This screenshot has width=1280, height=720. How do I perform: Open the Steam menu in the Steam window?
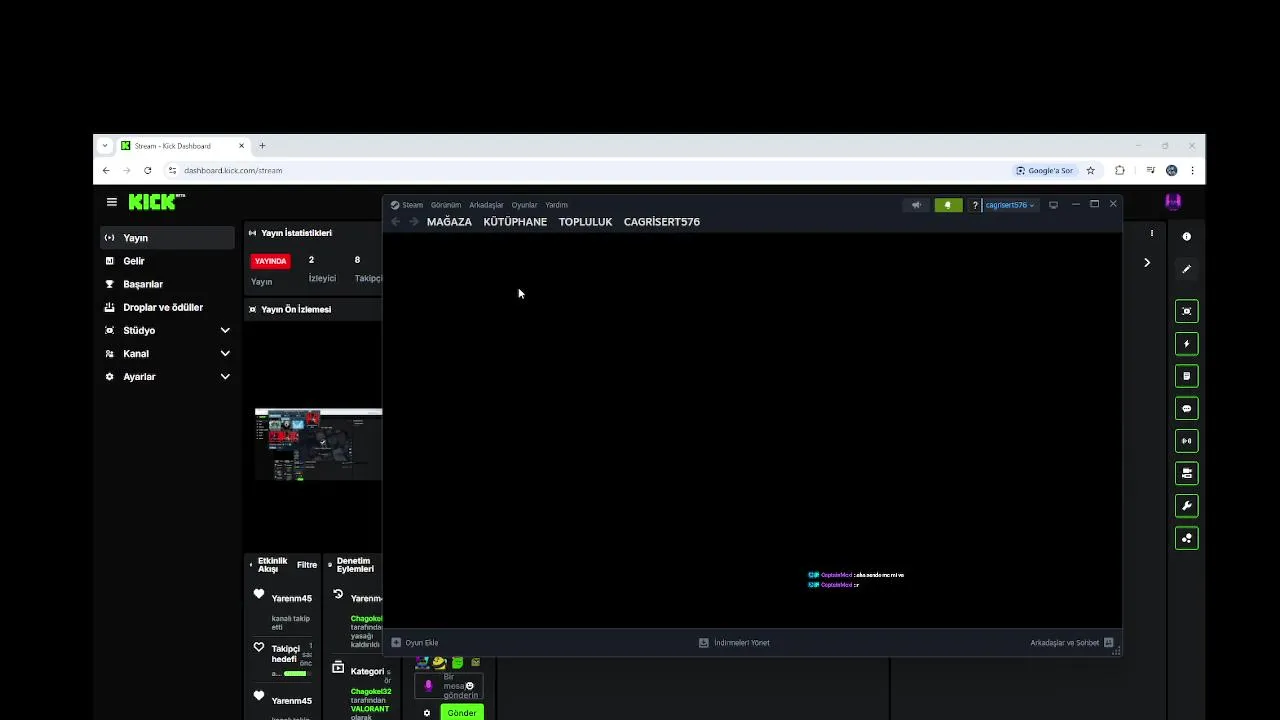407,205
